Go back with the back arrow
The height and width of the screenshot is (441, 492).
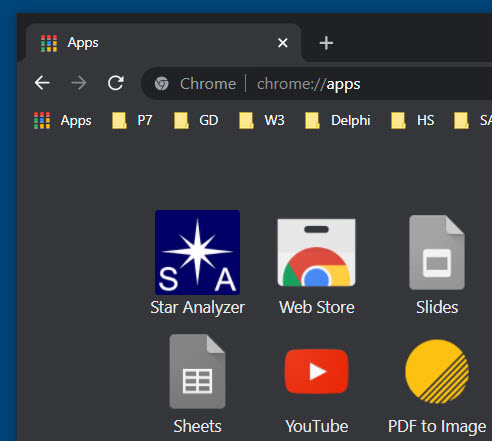pos(42,83)
